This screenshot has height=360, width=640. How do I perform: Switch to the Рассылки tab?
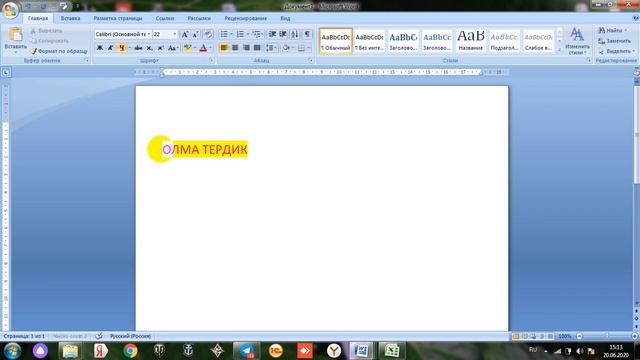pyautogui.click(x=199, y=18)
